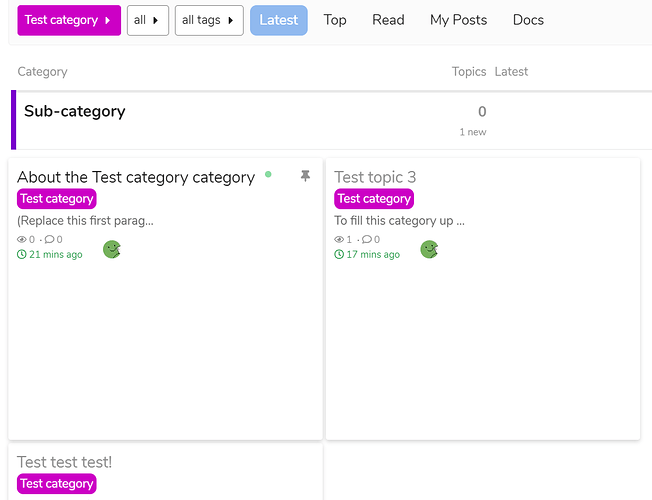Click the pin icon on About topic
Image resolution: width=652 pixels, height=500 pixels.
305,176
